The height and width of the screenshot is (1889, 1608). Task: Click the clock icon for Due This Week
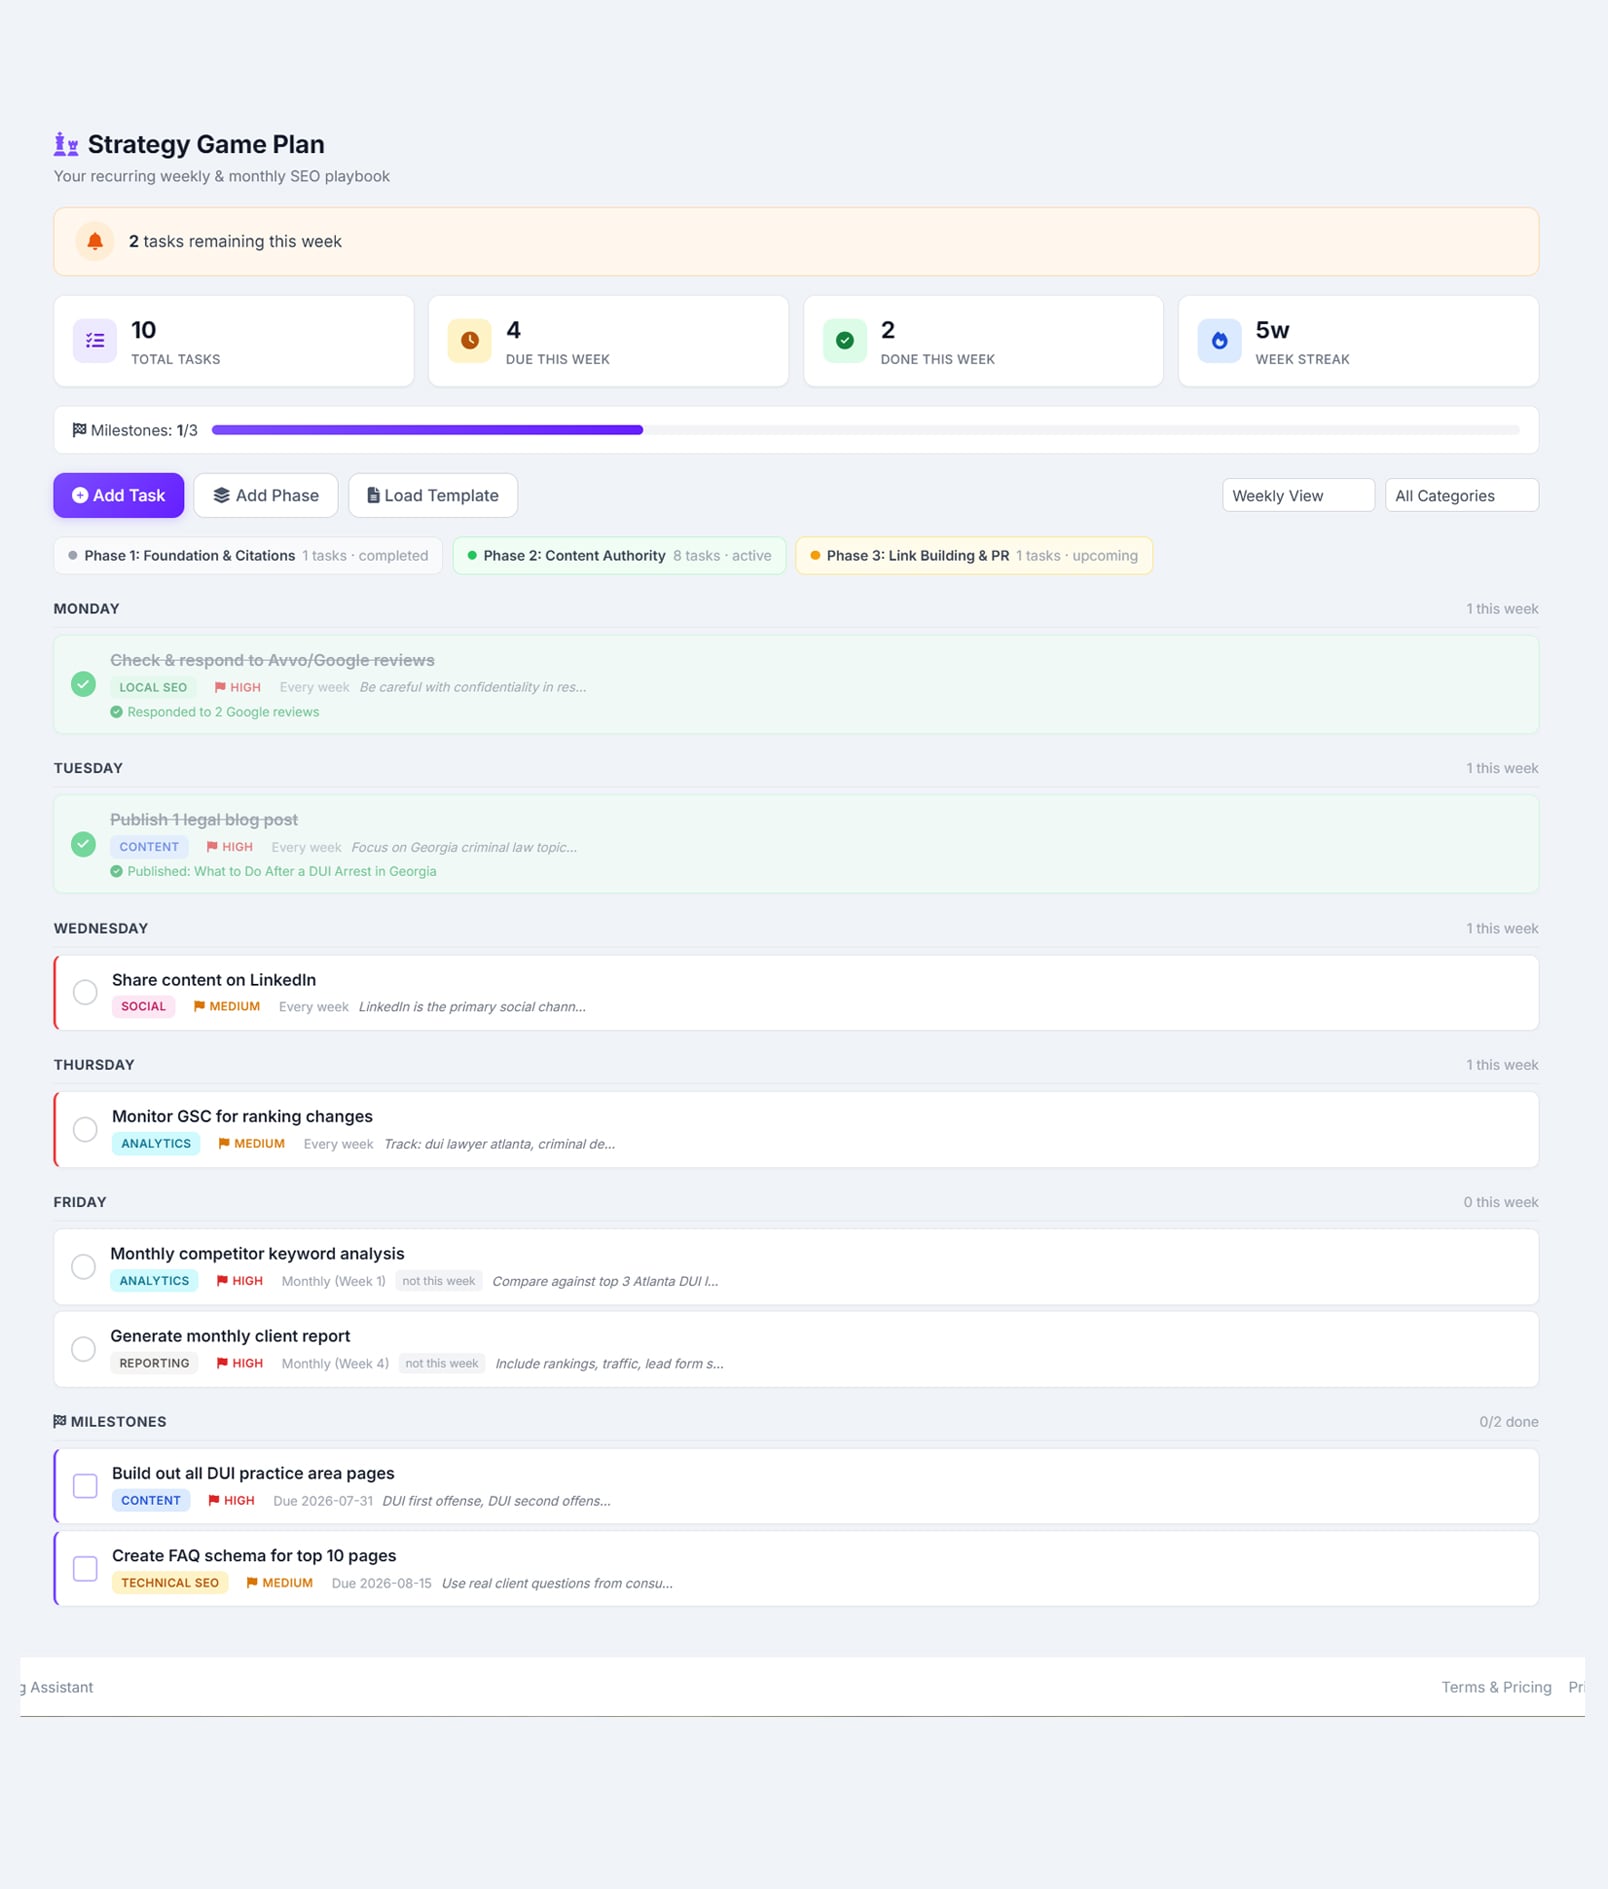[x=469, y=340]
